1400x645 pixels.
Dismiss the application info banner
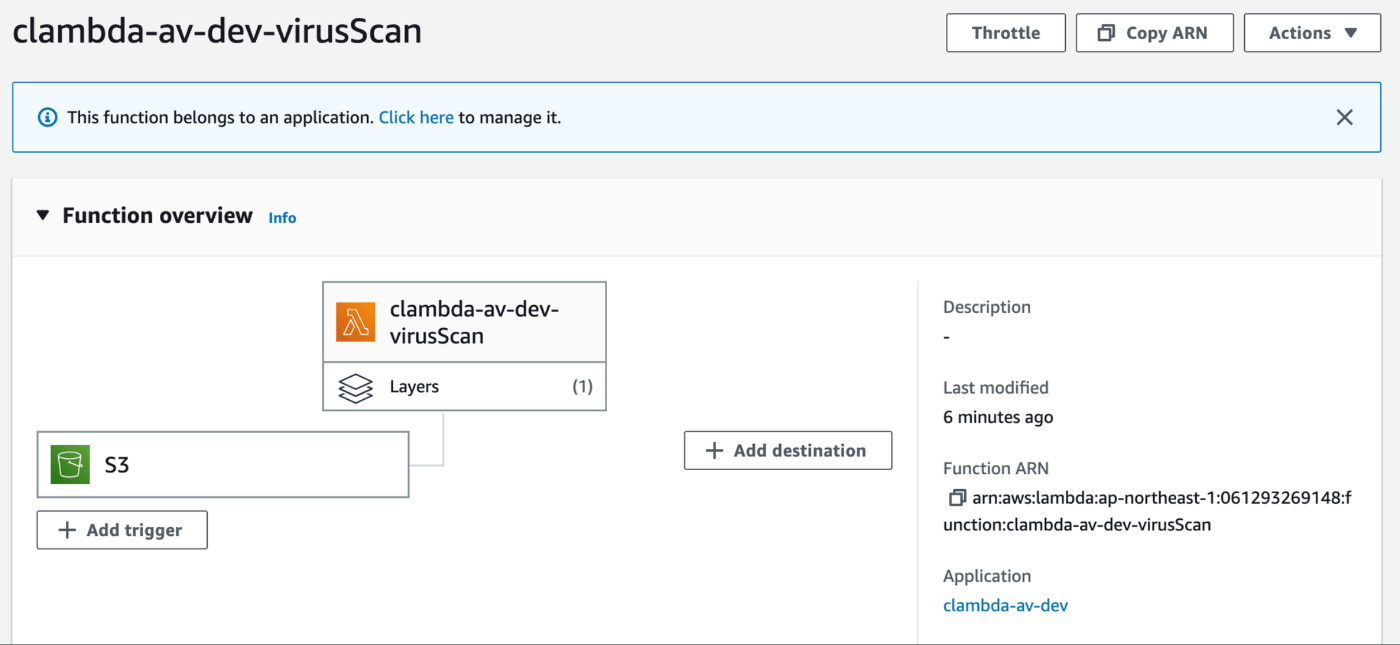tap(1345, 117)
